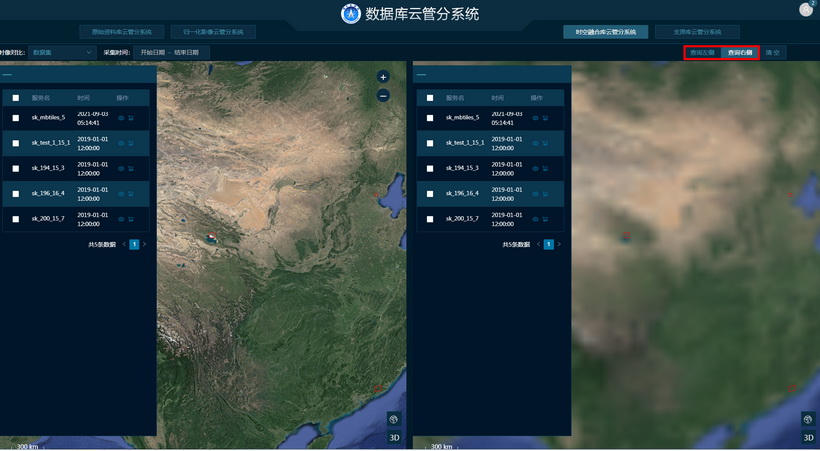Open user avatar in top-right corner
Screen dimensions: 820x451
(806, 10)
